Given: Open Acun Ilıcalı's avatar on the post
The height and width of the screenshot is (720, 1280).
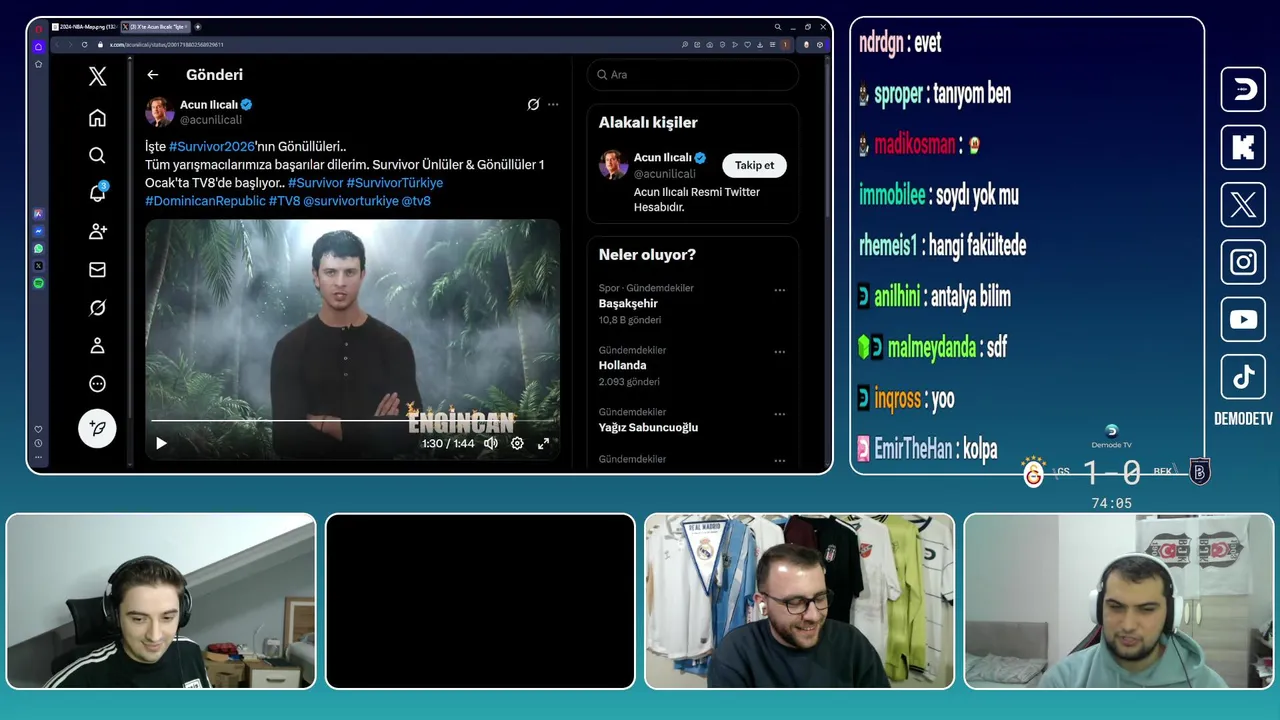Looking at the screenshot, I should (159, 111).
